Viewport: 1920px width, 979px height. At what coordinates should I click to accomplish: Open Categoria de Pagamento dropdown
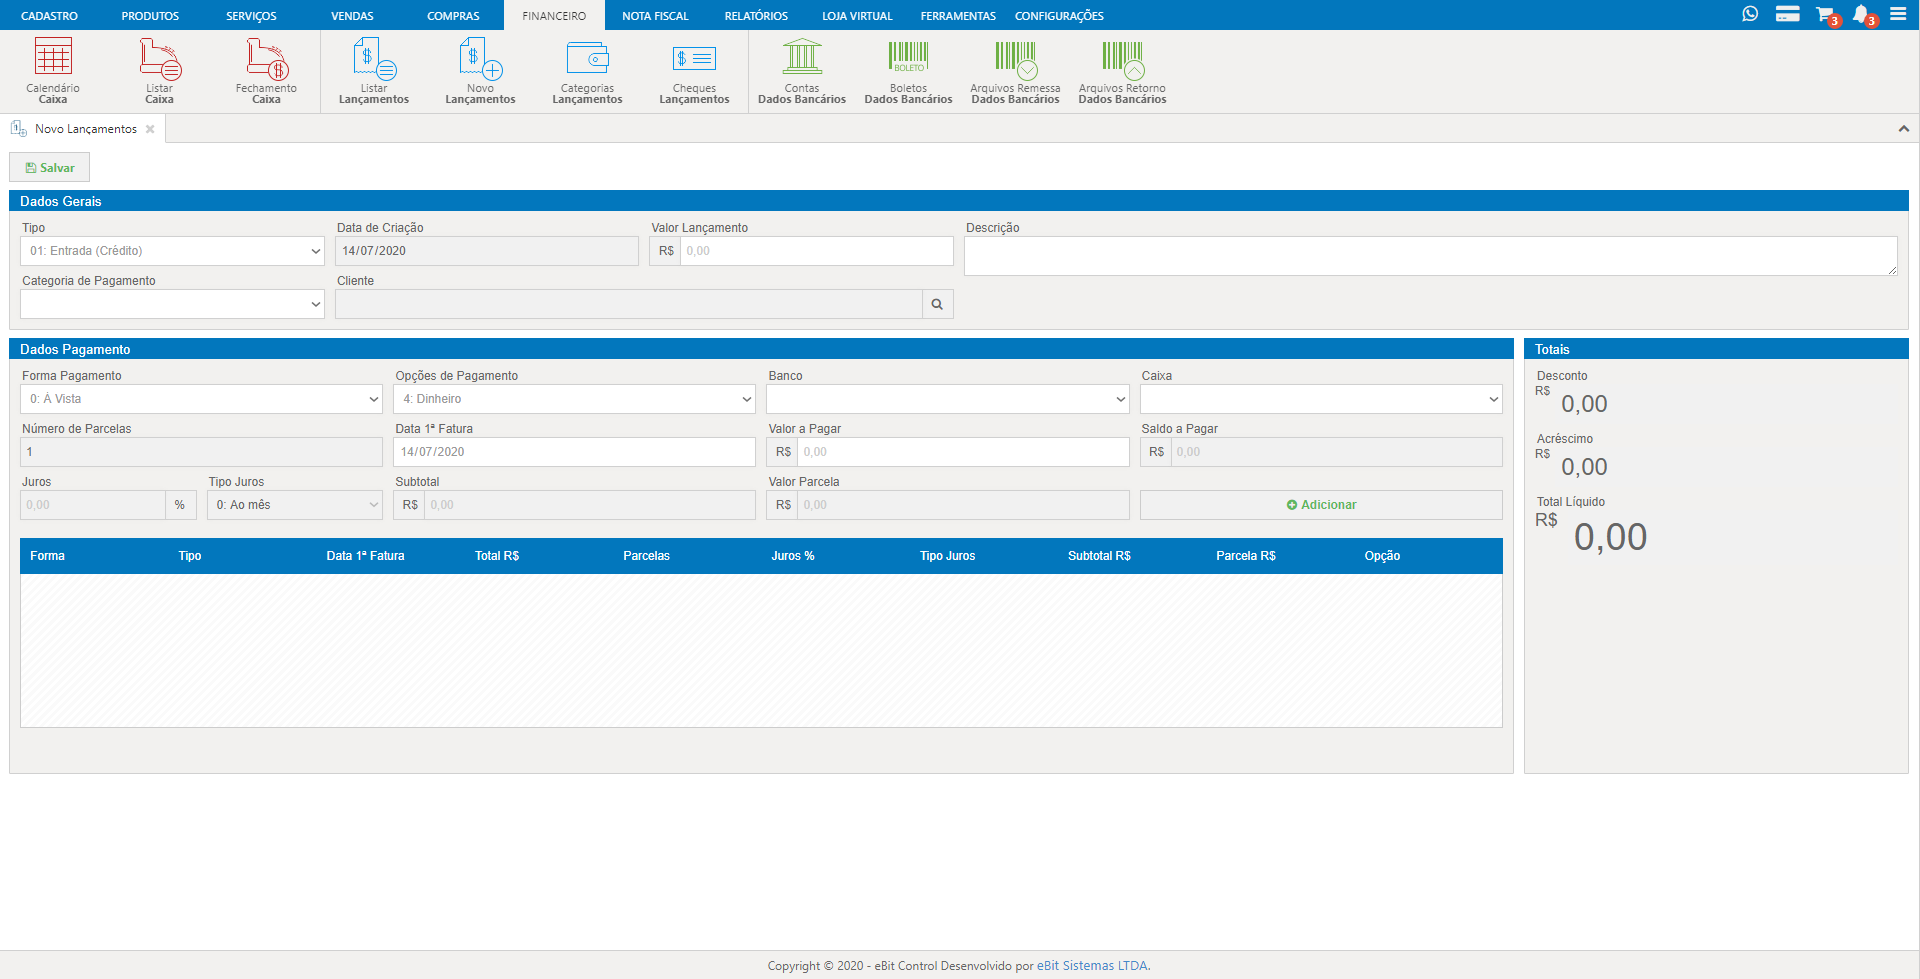pyautogui.click(x=172, y=304)
